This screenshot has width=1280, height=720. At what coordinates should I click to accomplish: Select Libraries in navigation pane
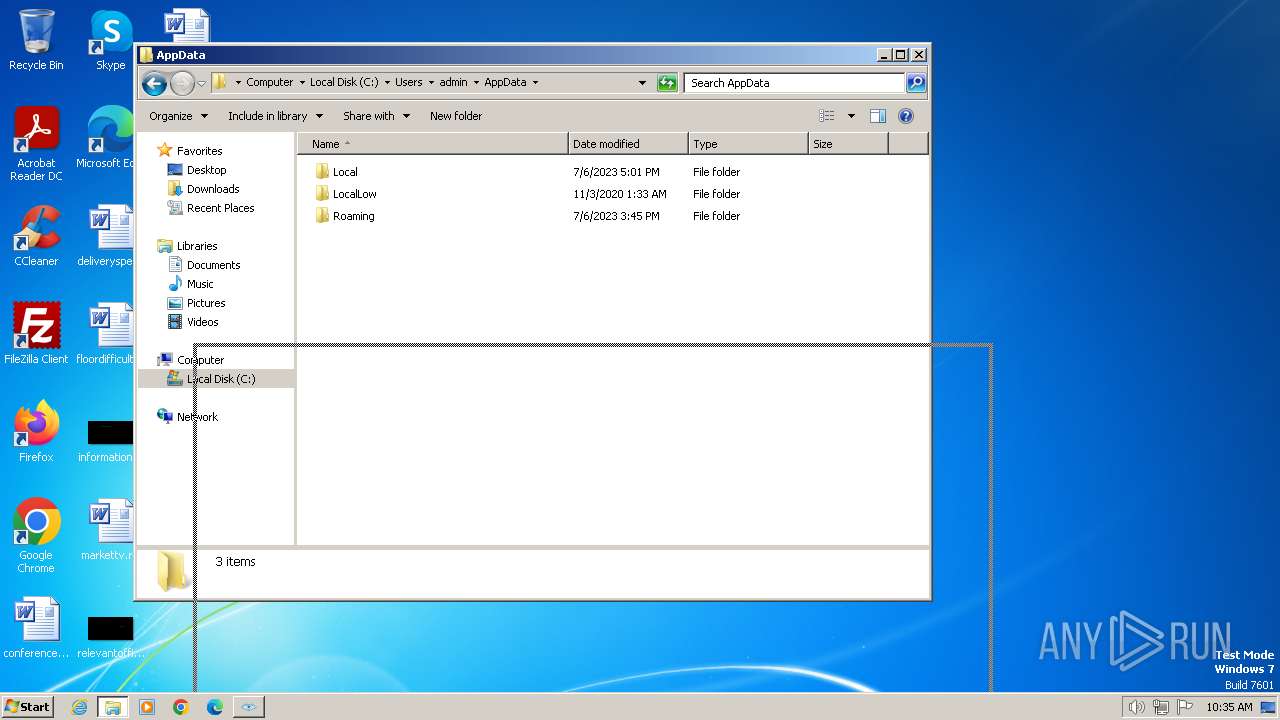point(197,246)
